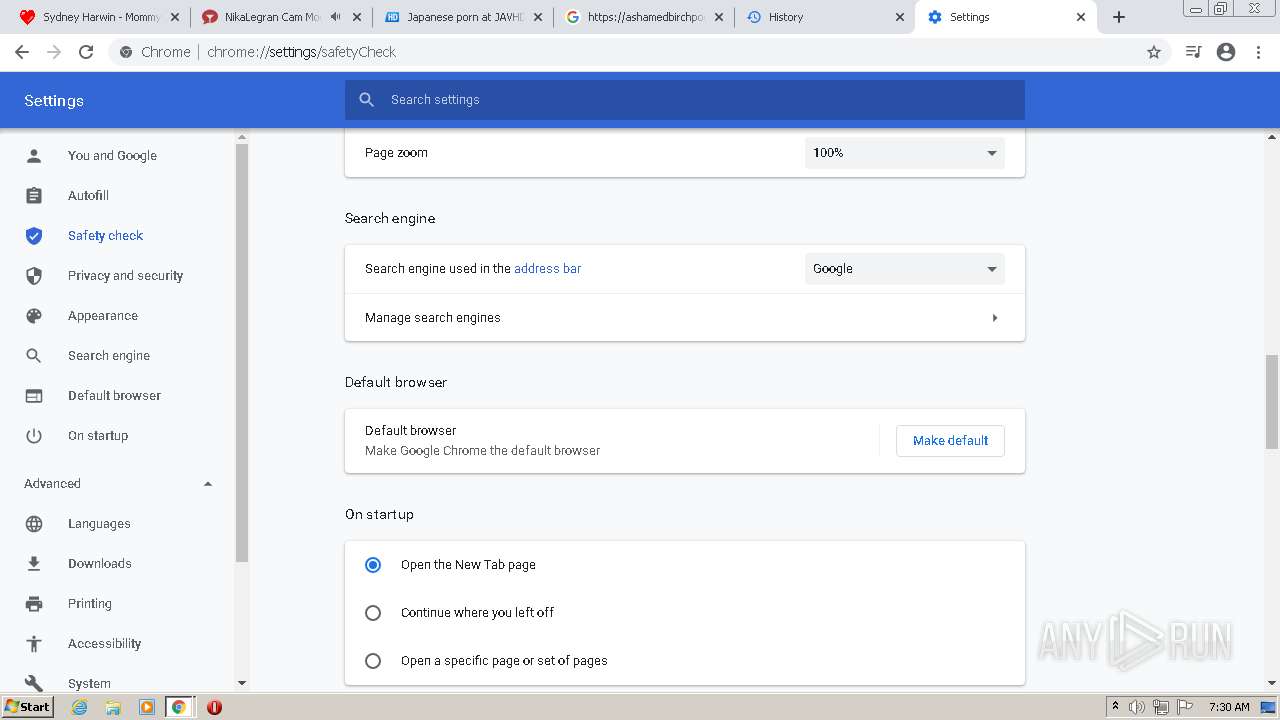The height and width of the screenshot is (720, 1280).
Task: Click the System wrench icon
Action: pos(34,684)
